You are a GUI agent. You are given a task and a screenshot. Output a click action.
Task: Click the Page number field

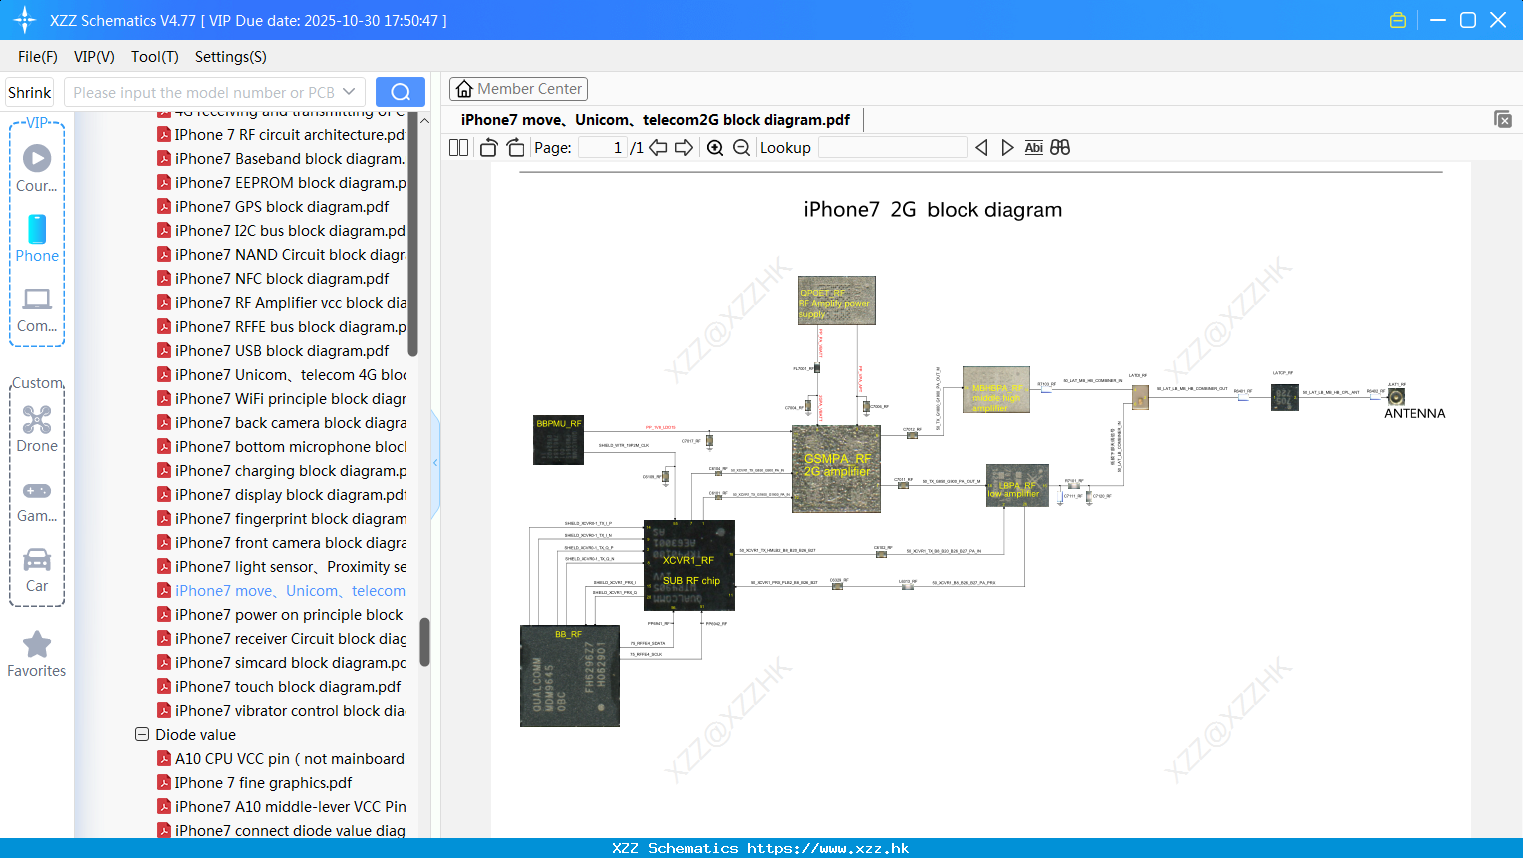click(602, 147)
